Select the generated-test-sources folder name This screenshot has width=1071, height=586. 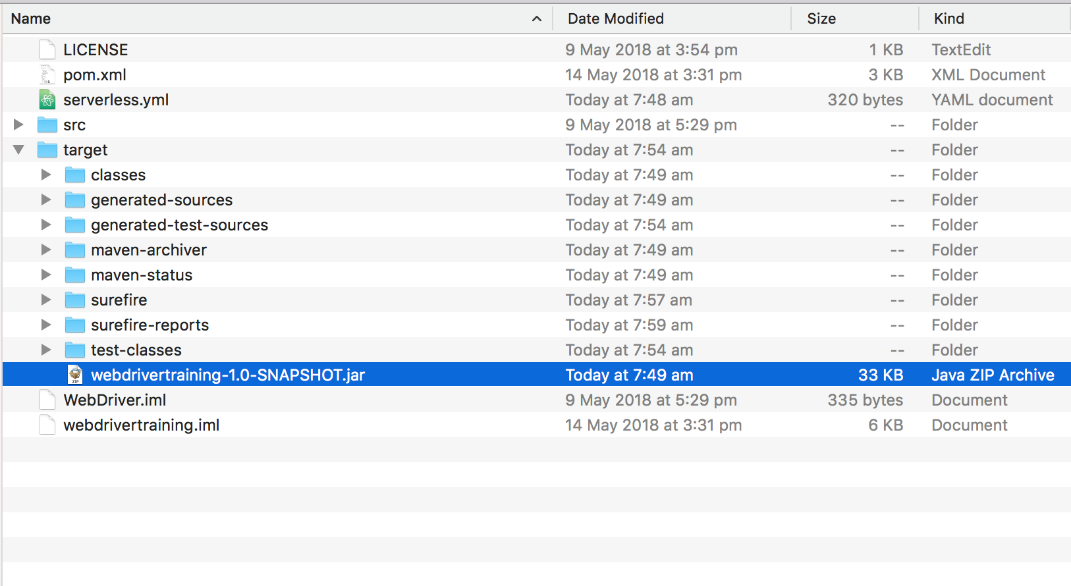tap(179, 225)
